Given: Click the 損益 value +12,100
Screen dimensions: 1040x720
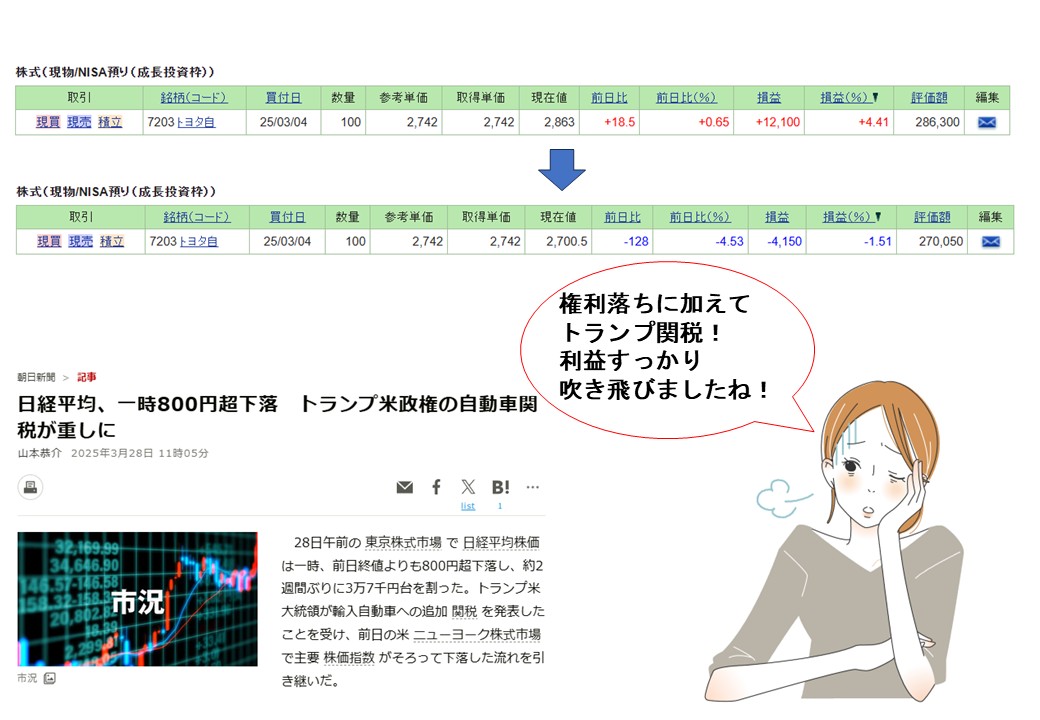Looking at the screenshot, I should click(778, 122).
